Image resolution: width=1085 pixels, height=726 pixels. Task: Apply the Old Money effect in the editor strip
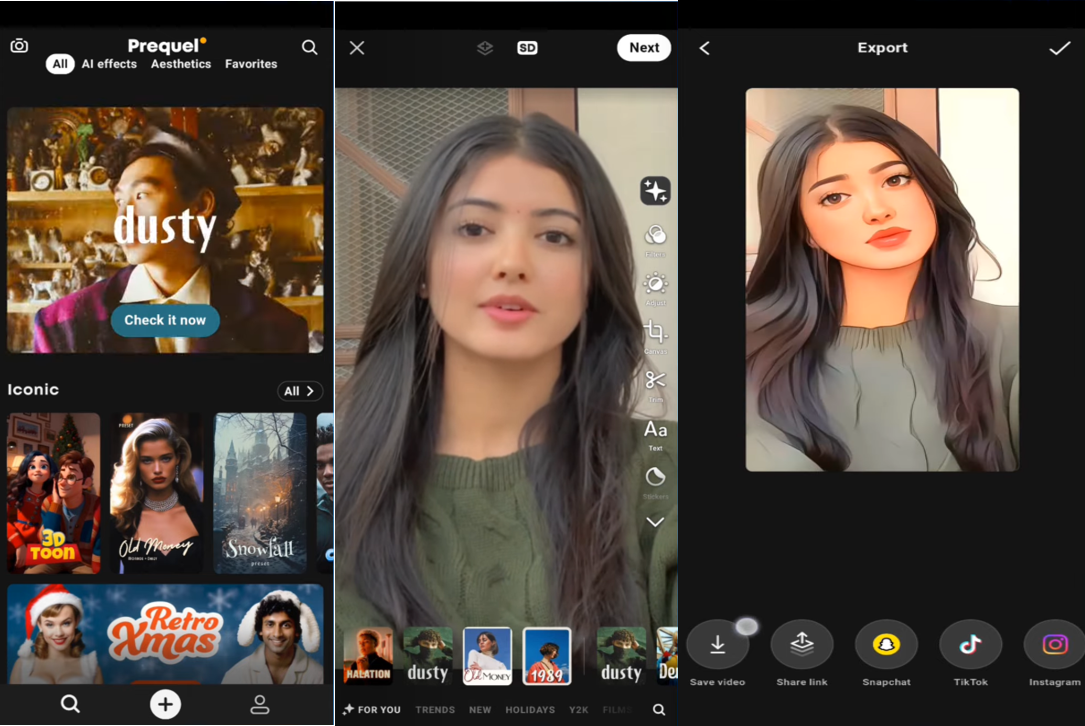pos(487,656)
